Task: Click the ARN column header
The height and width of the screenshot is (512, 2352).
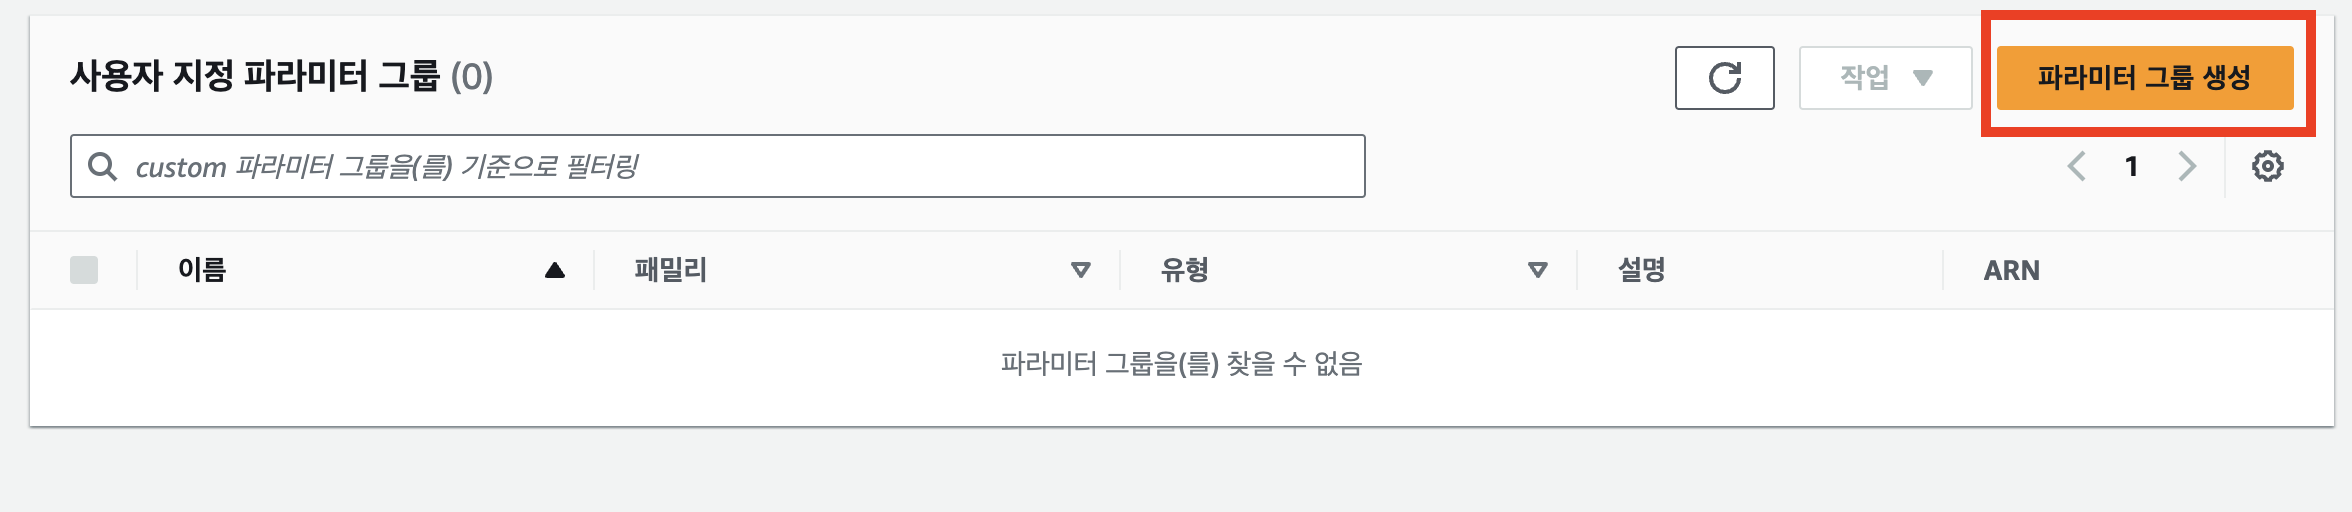Action: 2012,270
